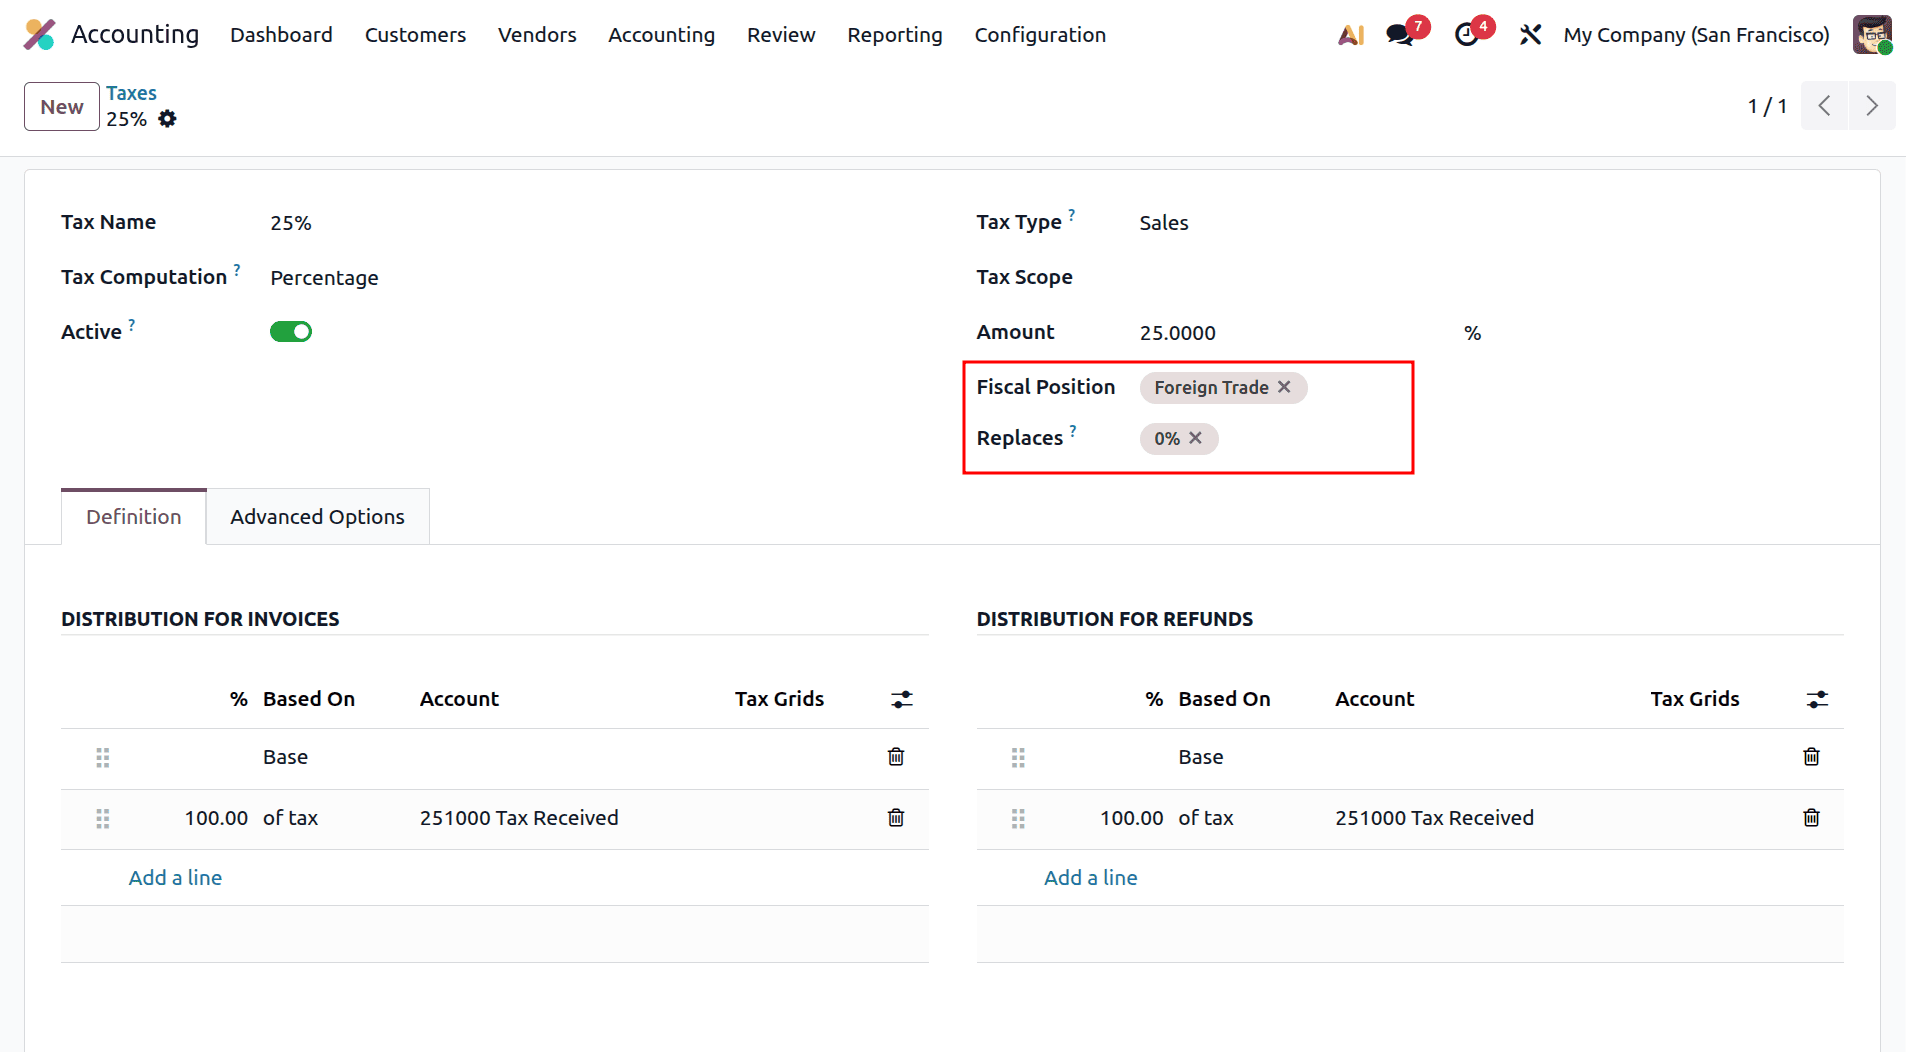Screen dimensions: 1906x1052
Task: Click the 100.00 percent cell in refunds
Action: click(x=1131, y=818)
